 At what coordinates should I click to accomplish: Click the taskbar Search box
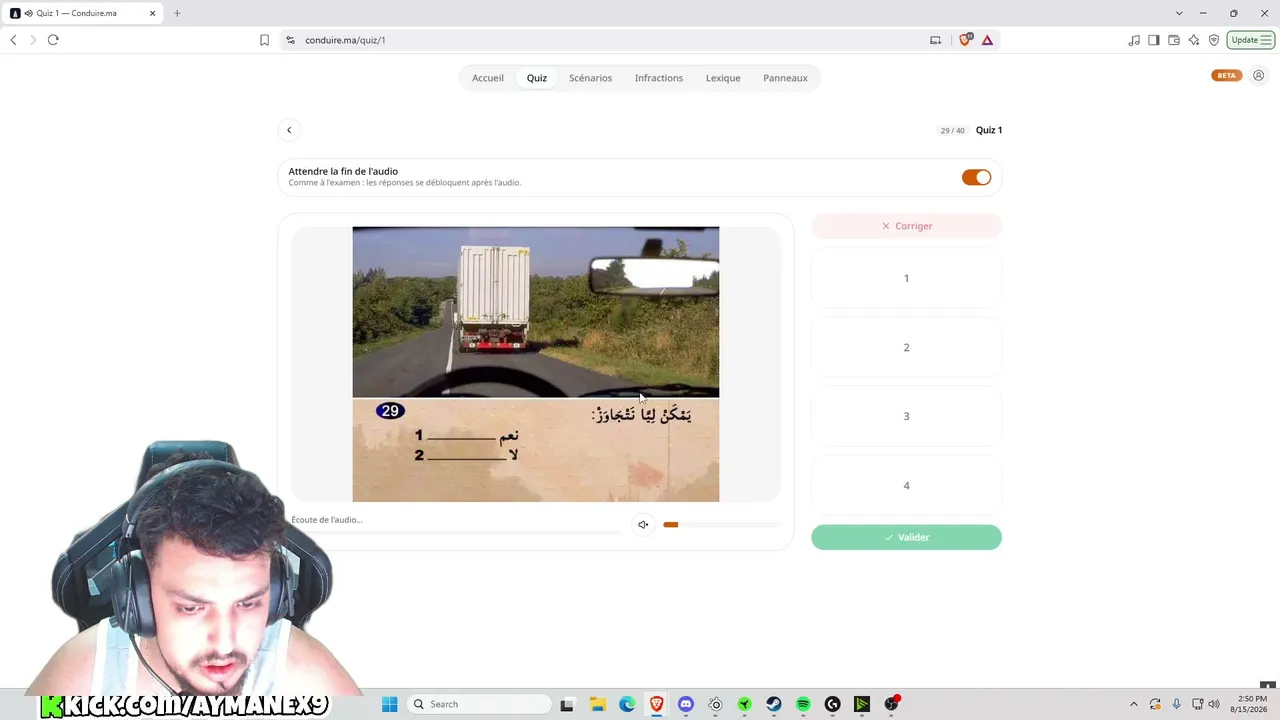[x=479, y=704]
